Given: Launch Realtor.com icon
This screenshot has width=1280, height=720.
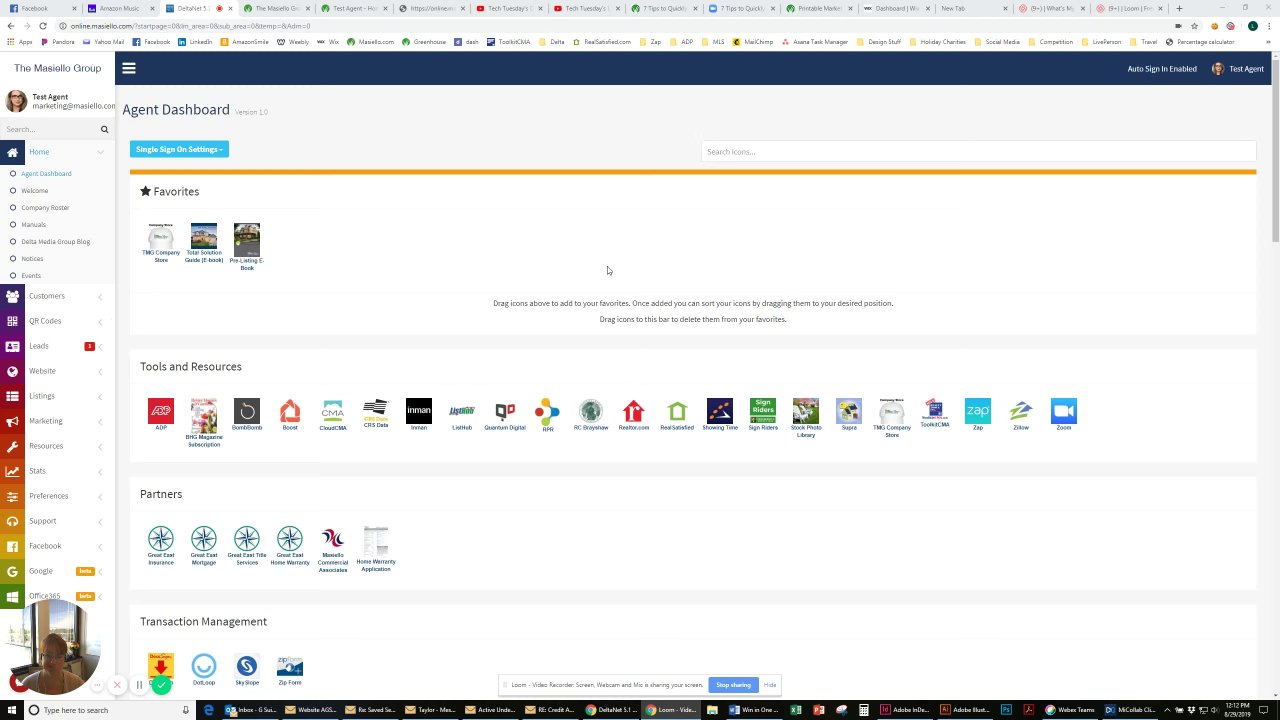Looking at the screenshot, I should click(x=634, y=413).
